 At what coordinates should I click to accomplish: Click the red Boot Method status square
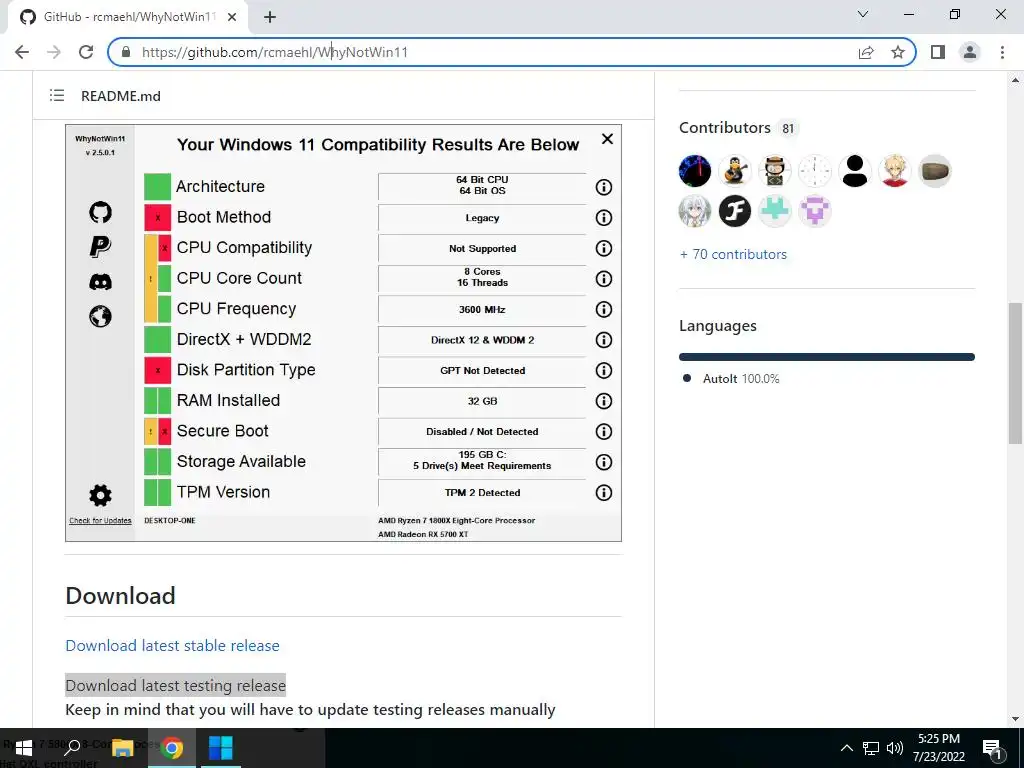157,217
